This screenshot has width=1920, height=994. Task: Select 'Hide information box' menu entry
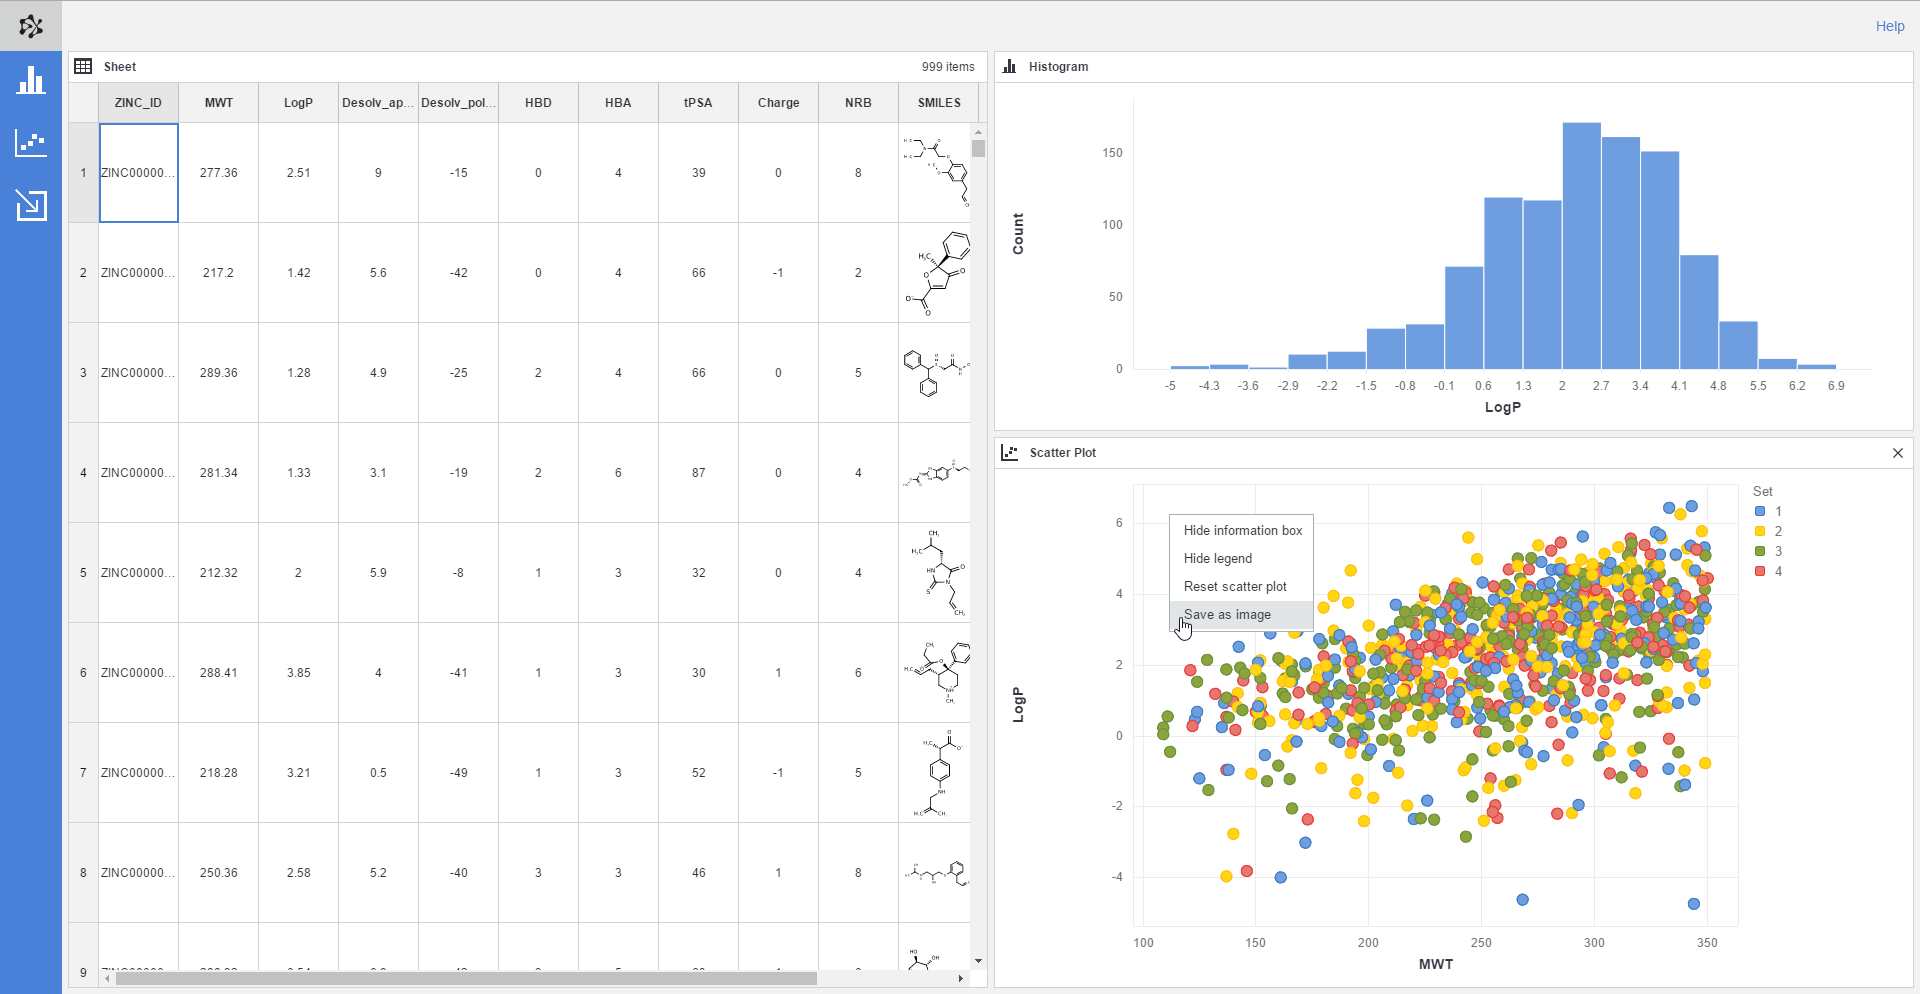pyautogui.click(x=1242, y=531)
